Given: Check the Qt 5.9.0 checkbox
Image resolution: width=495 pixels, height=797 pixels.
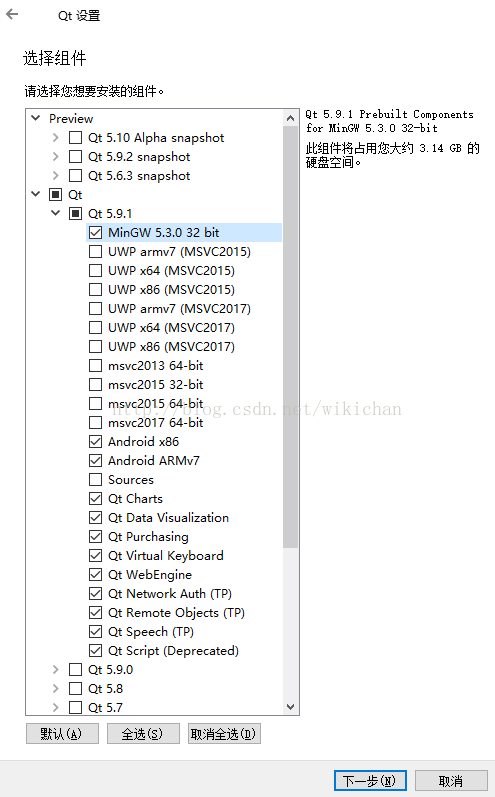Looking at the screenshot, I should (75, 669).
